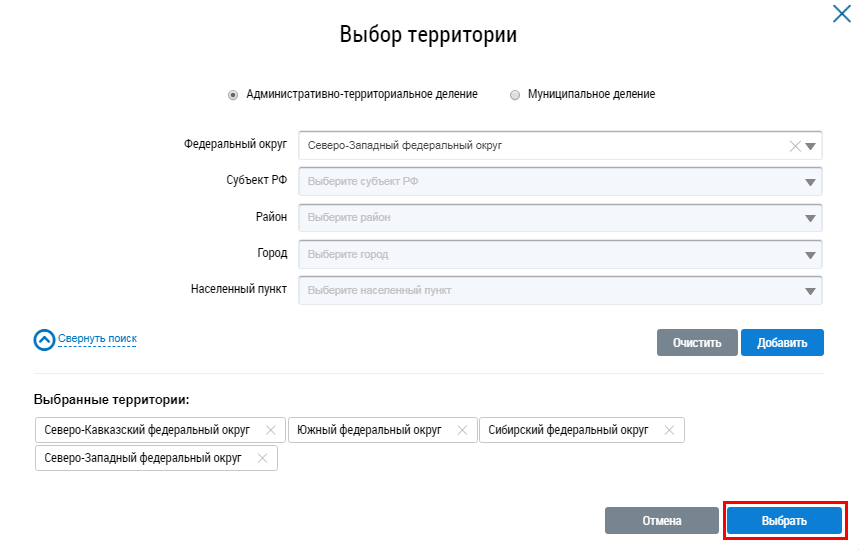Image resolution: width=859 pixels, height=550 pixels.
Task: Remove Южный федеральный округ tag
Action: pos(462,430)
